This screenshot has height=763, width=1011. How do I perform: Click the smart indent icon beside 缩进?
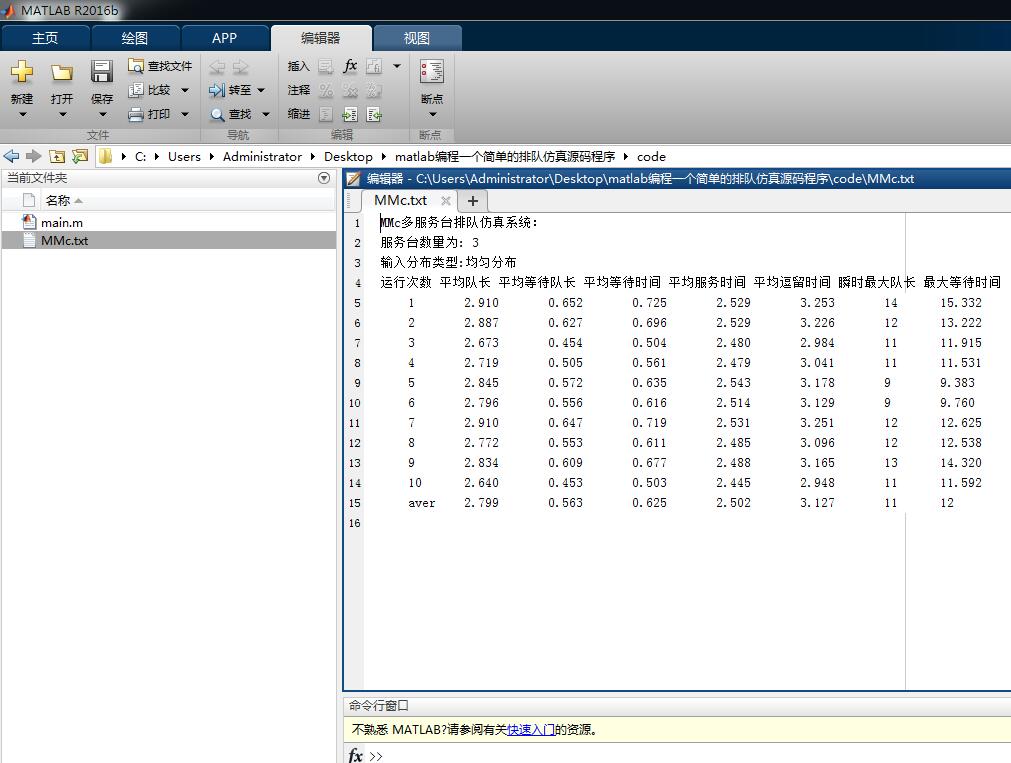point(326,115)
